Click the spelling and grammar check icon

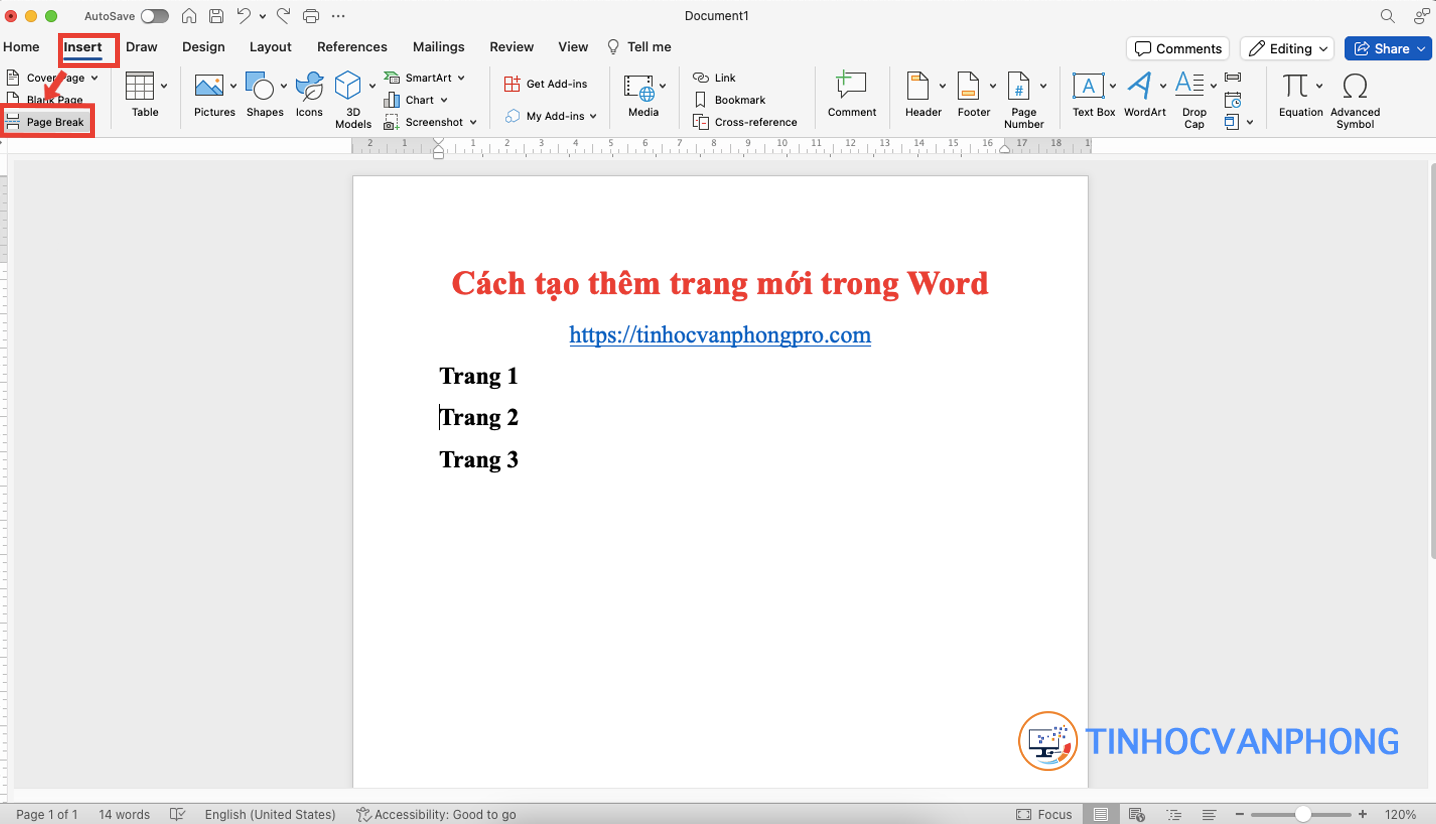tap(178, 814)
